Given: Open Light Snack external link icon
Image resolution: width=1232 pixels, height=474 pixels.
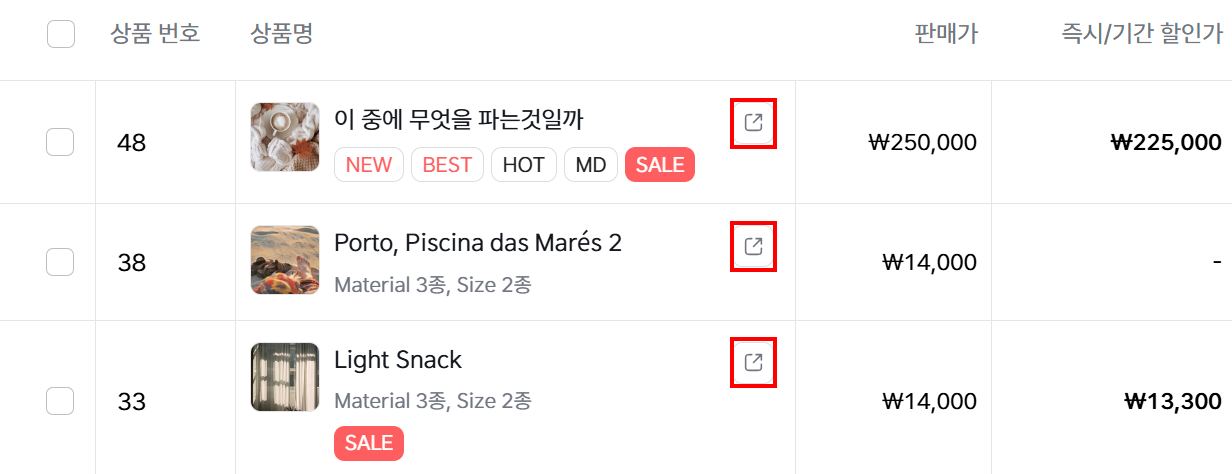Looking at the screenshot, I should click(x=754, y=362).
